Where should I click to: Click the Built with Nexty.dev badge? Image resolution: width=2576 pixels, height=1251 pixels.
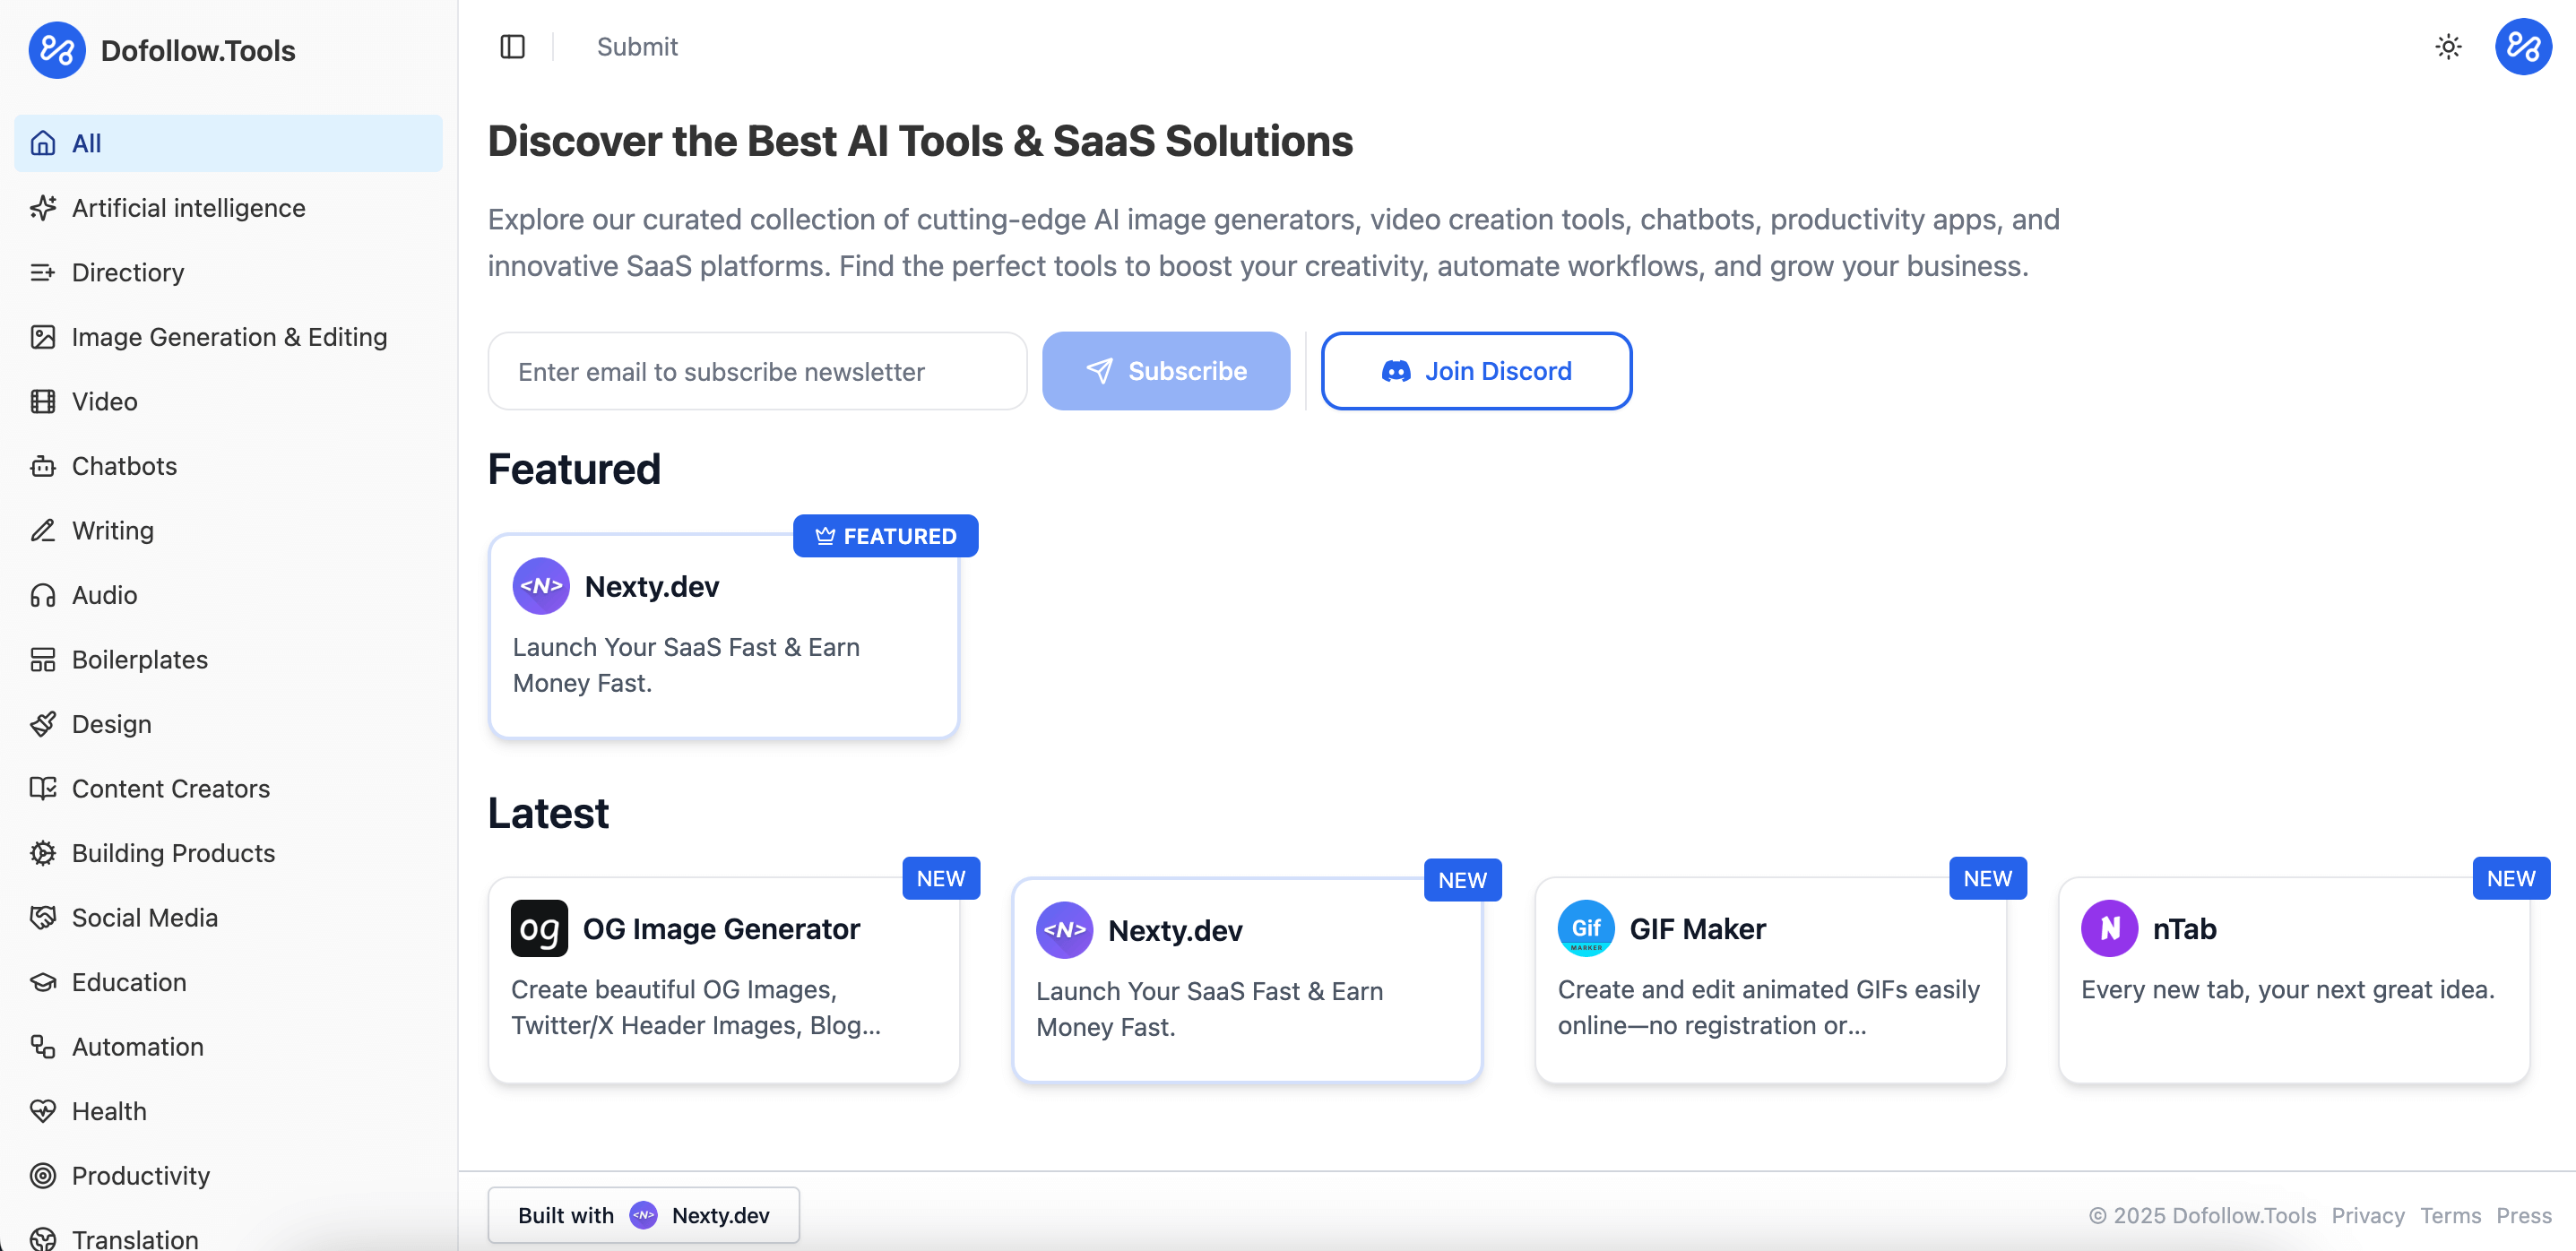[643, 1215]
